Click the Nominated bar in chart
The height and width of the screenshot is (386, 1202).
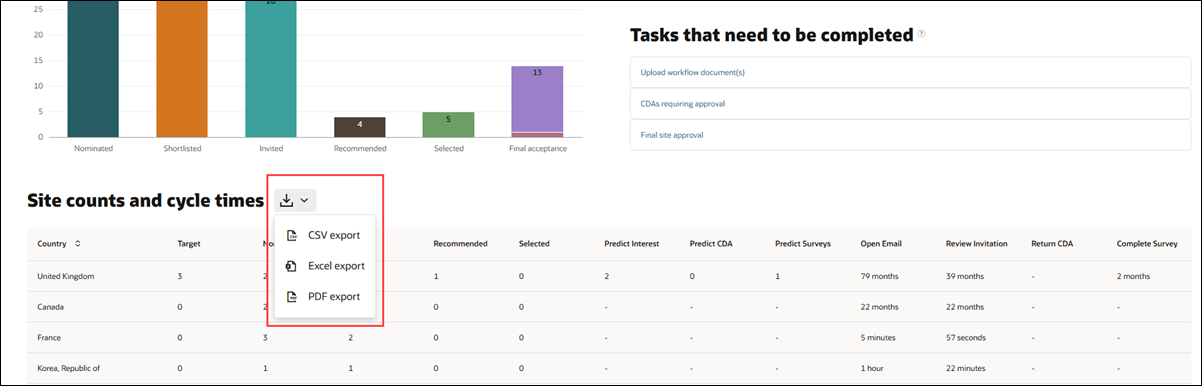coord(93,68)
